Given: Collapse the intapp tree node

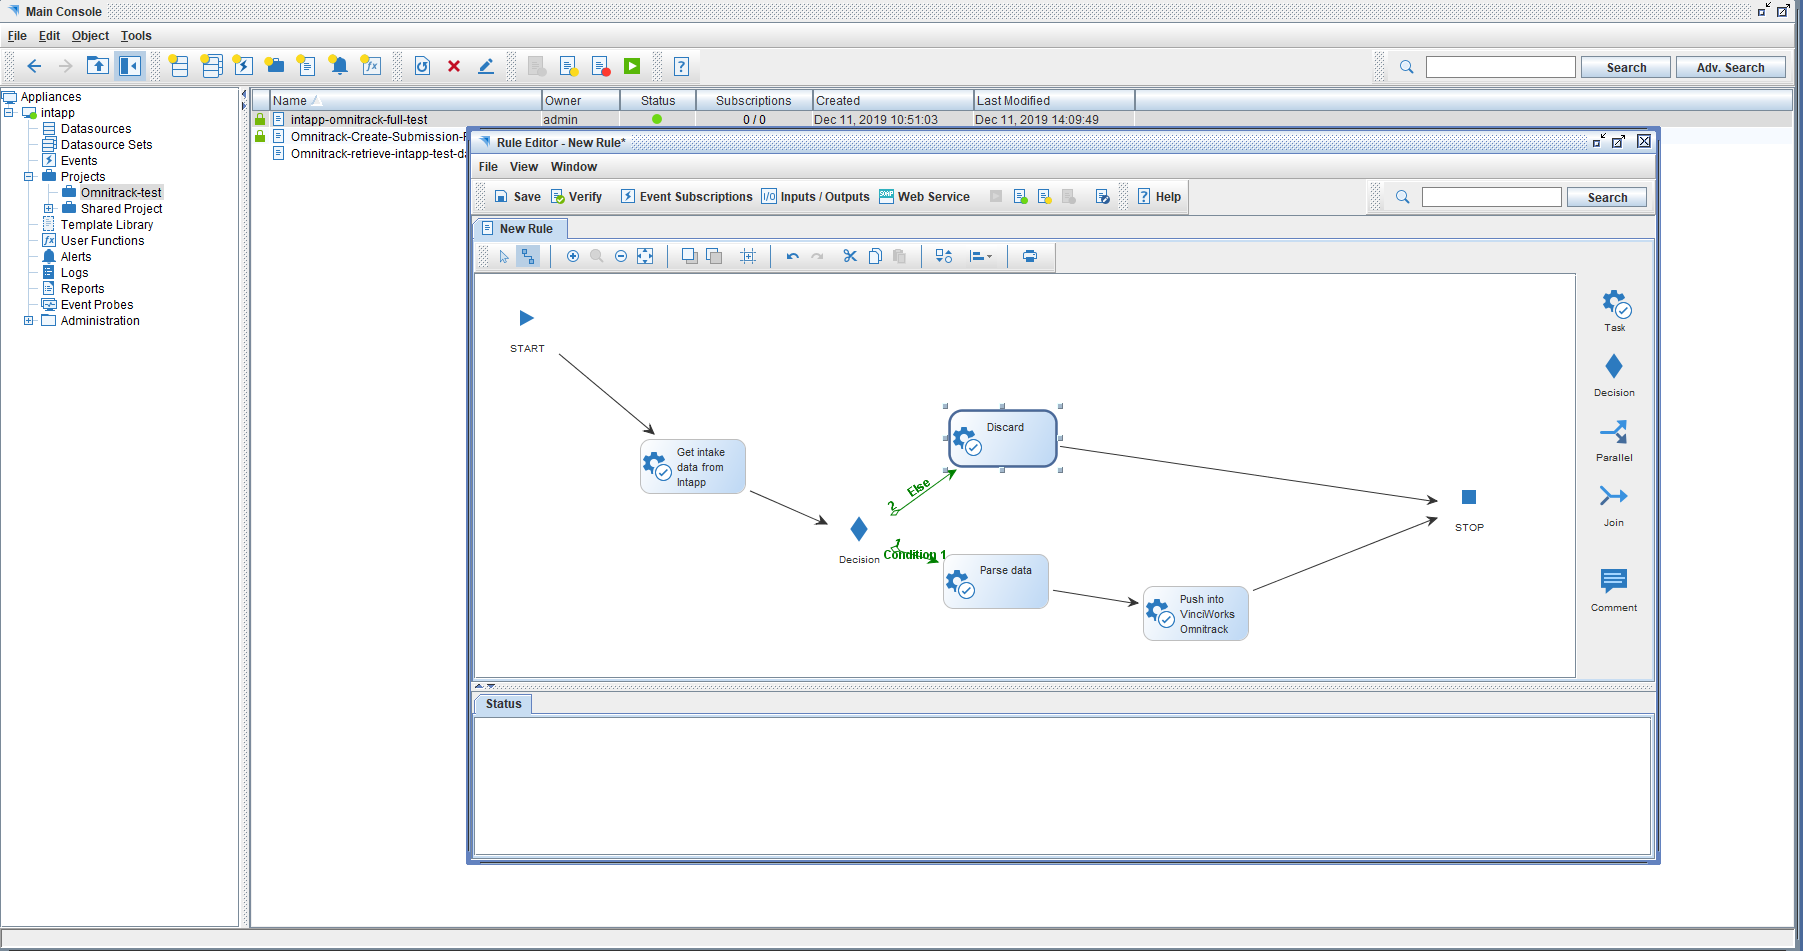Looking at the screenshot, I should click(9, 113).
